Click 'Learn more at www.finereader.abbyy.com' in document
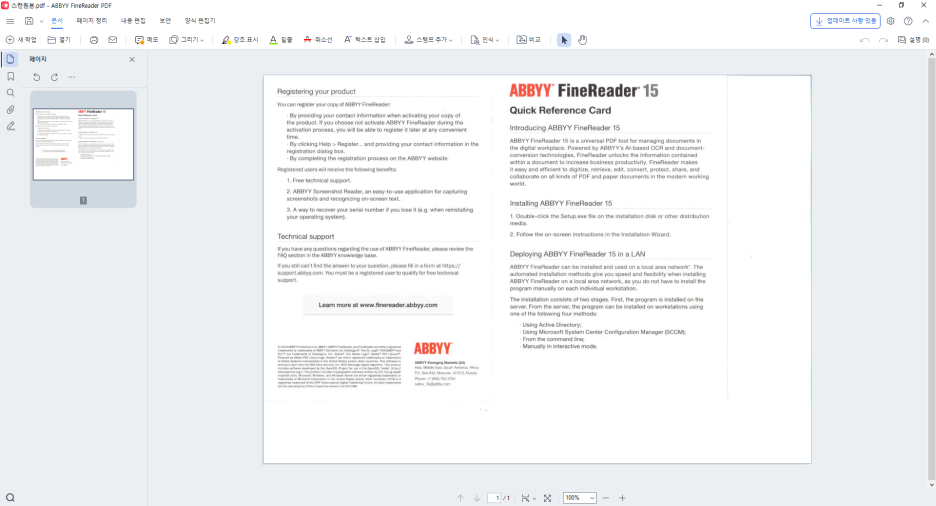936x506 pixels. tap(378, 305)
